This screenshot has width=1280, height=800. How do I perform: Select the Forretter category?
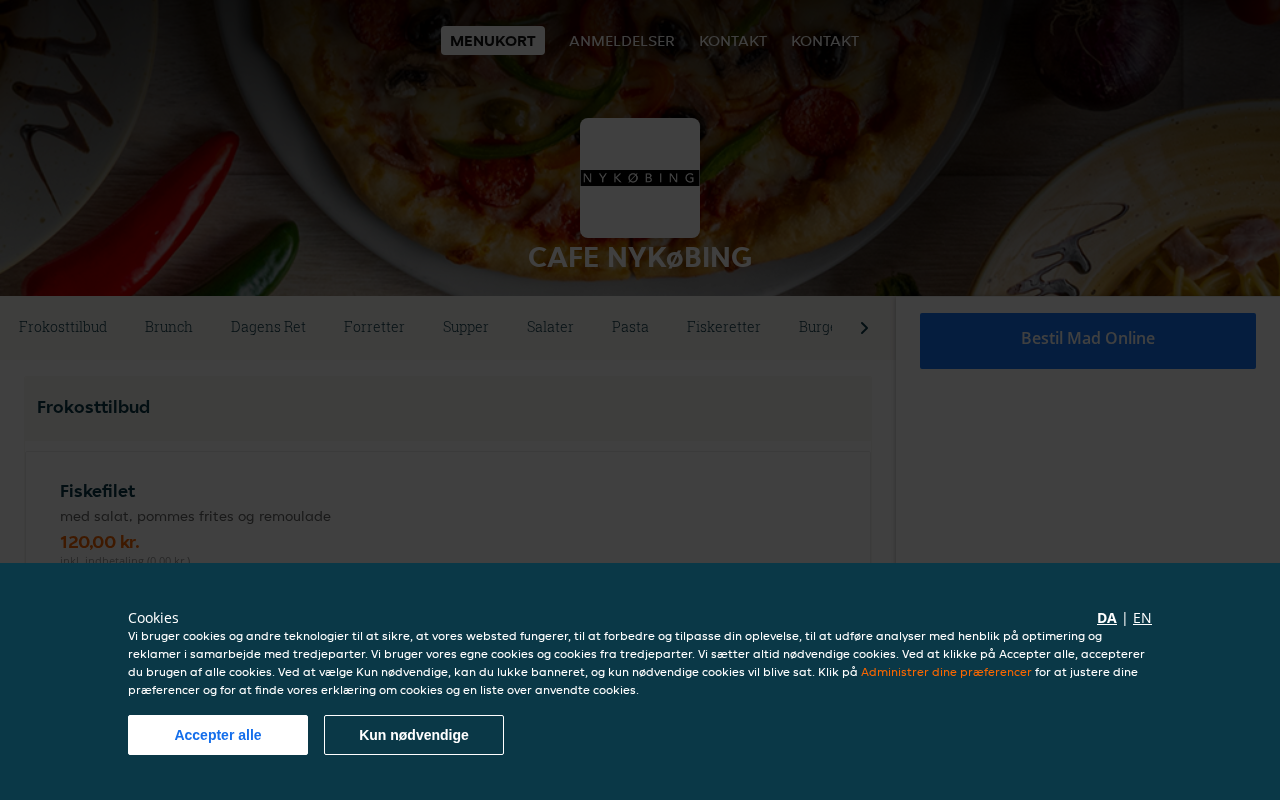pyautogui.click(x=374, y=327)
